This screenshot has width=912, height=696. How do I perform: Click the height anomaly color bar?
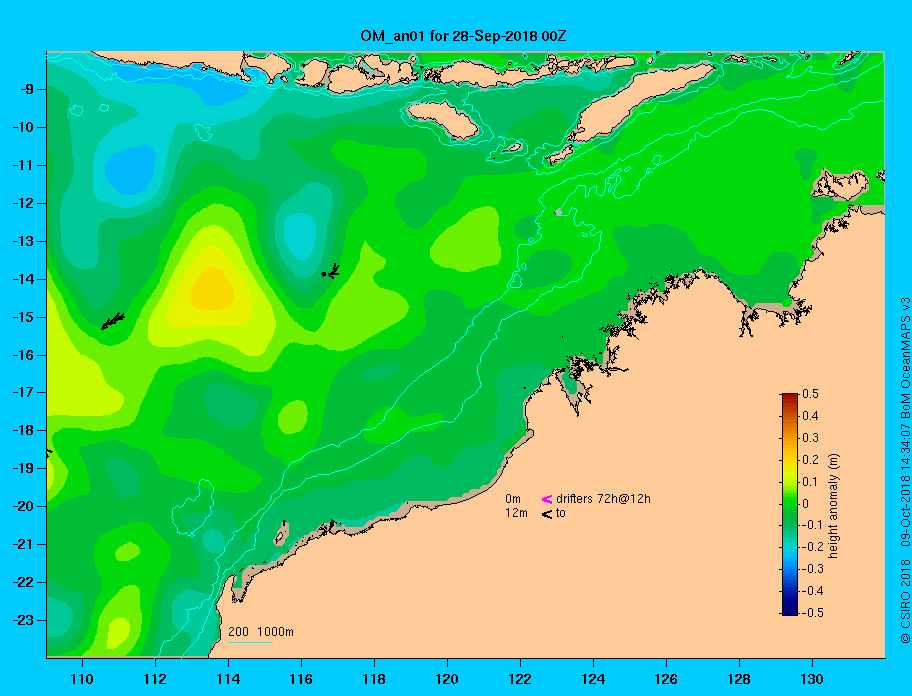[x=790, y=504]
